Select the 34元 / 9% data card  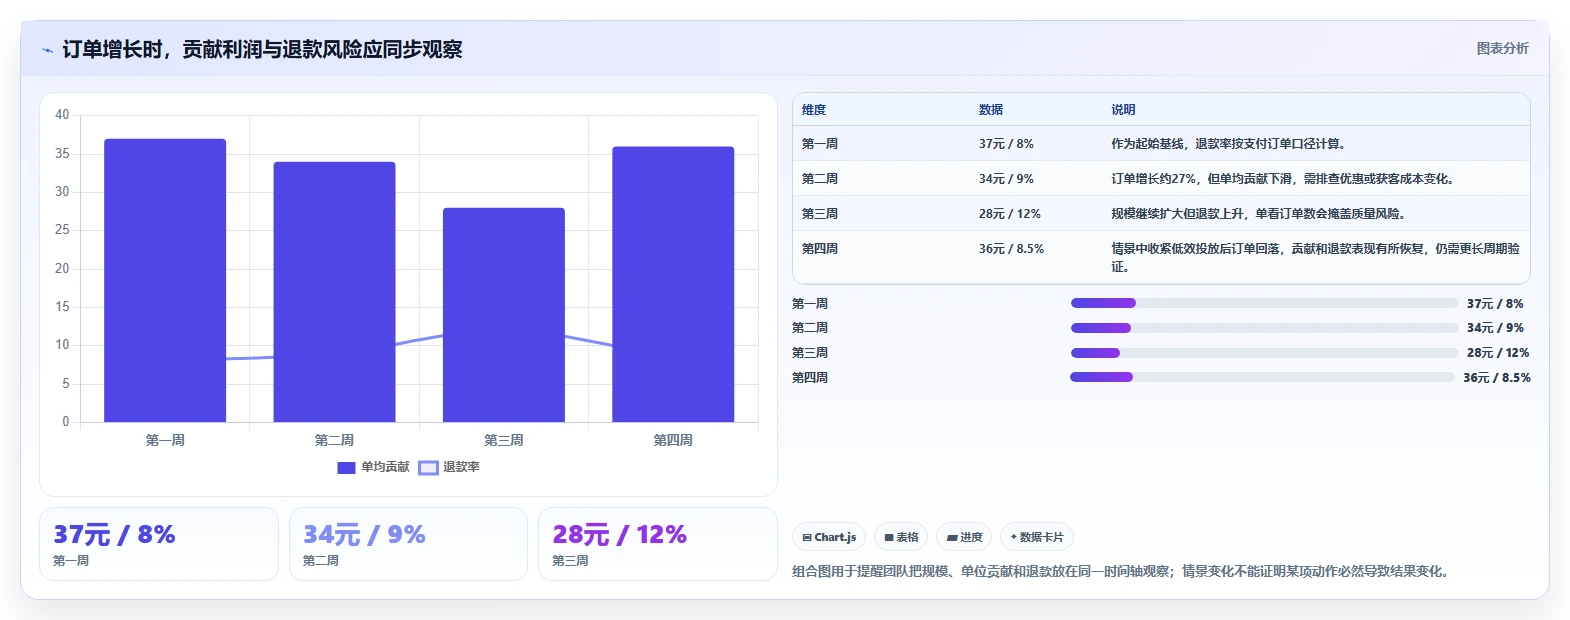pos(408,544)
